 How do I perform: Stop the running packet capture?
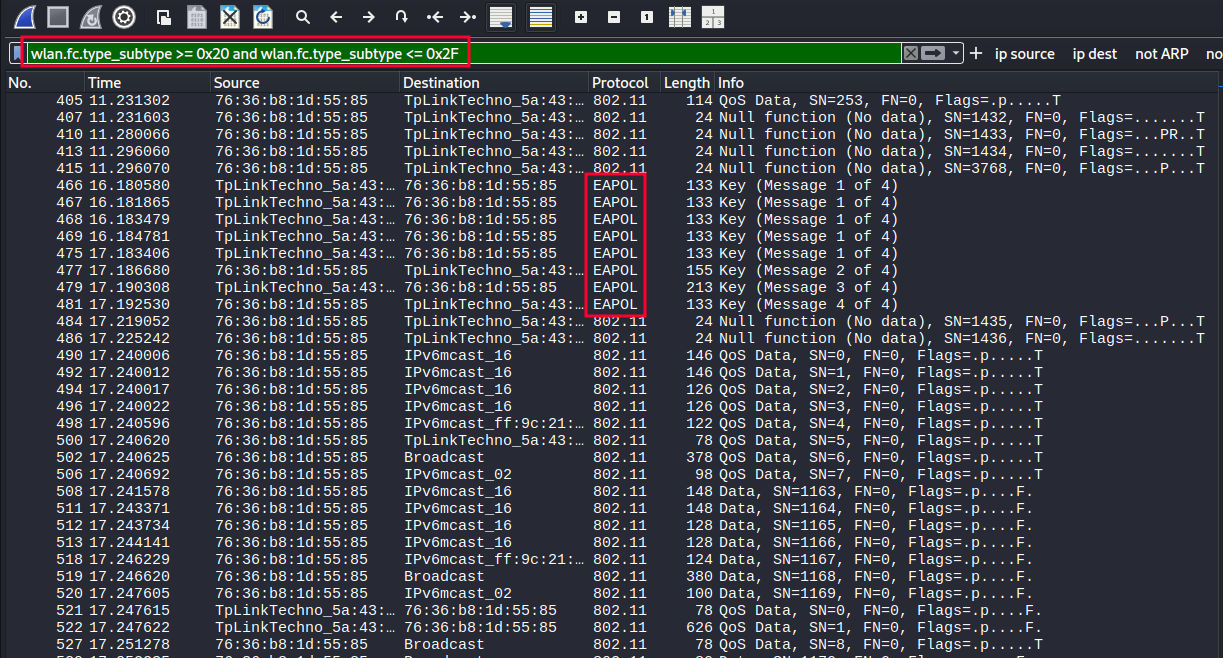[58, 17]
